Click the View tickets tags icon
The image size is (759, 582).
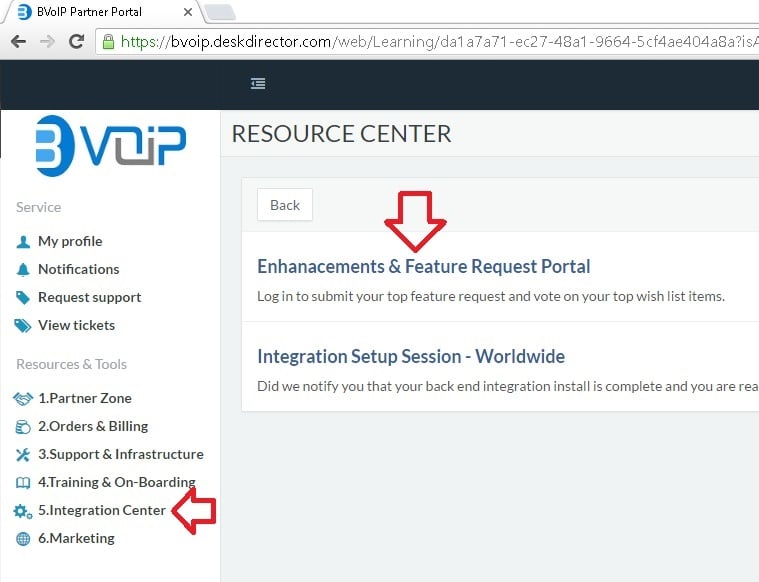coord(23,325)
